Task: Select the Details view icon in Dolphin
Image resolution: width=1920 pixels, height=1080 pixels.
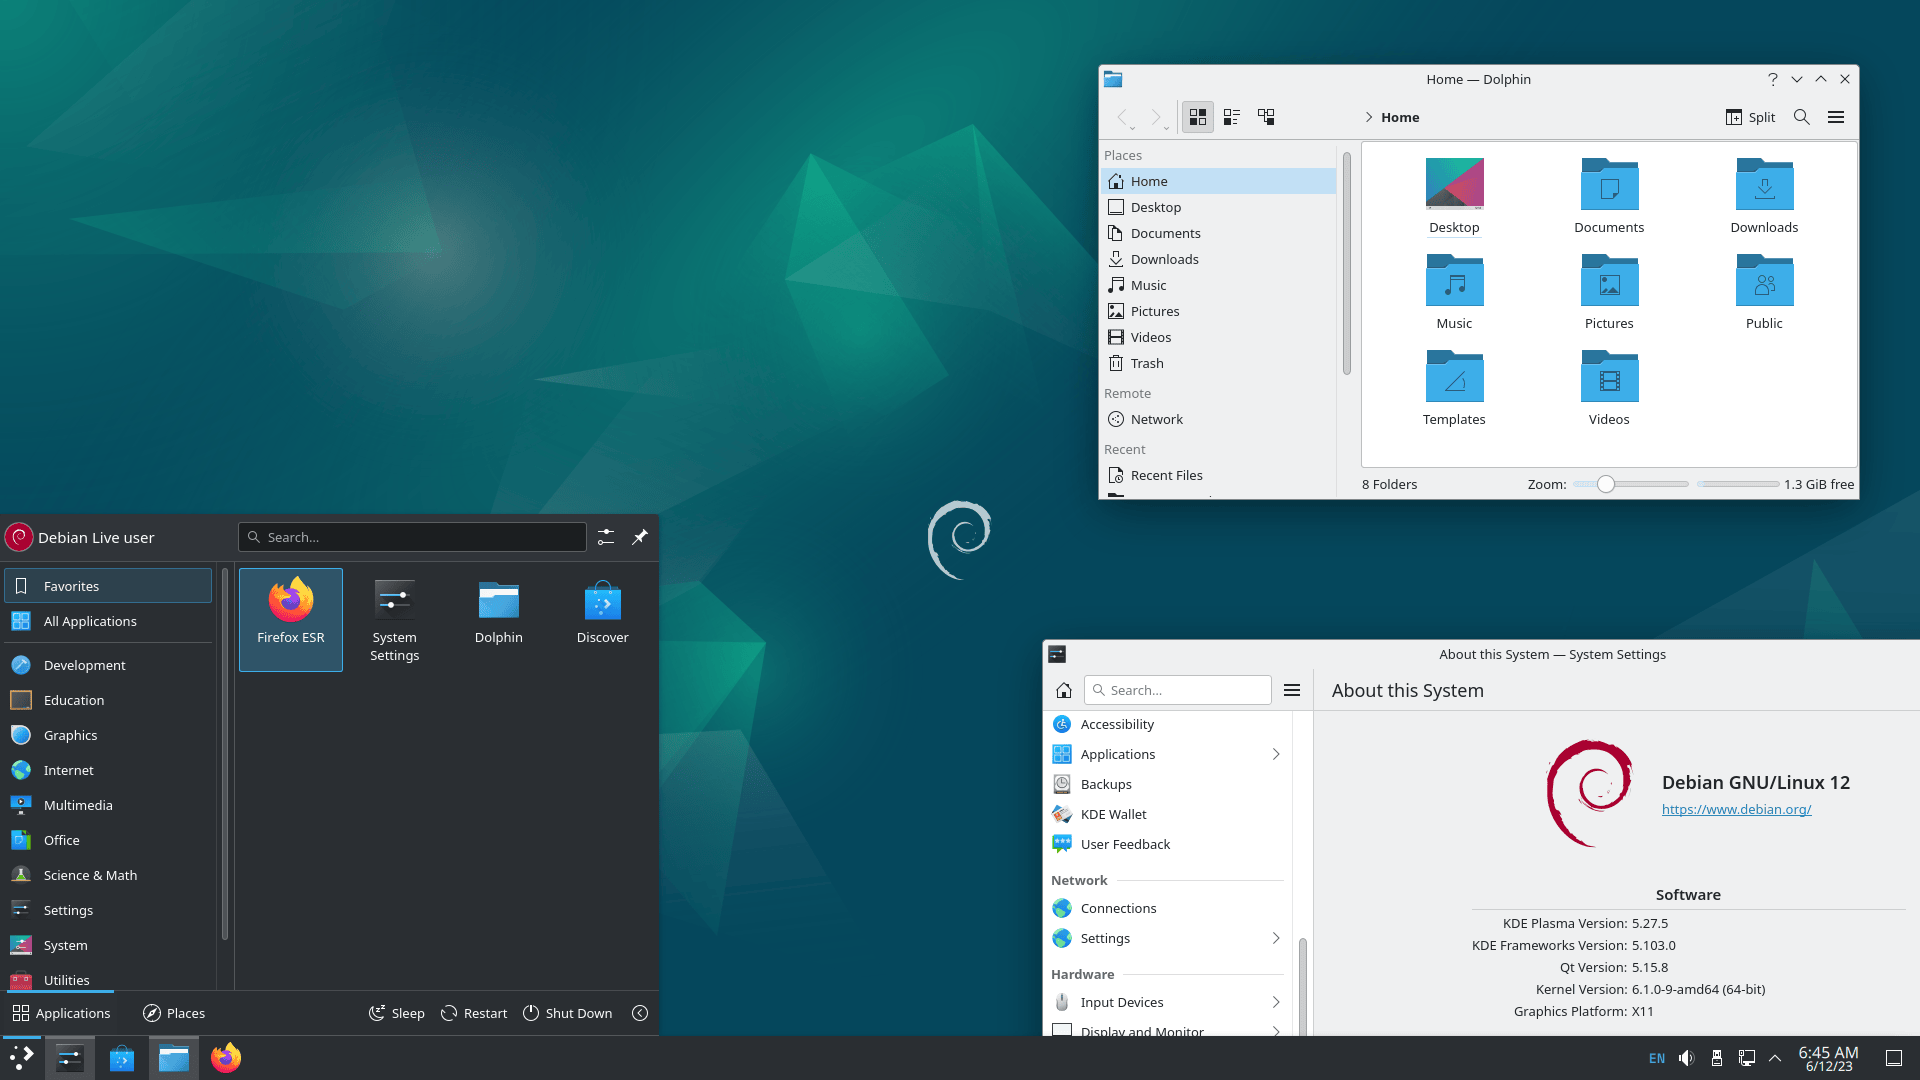Action: [x=1232, y=116]
